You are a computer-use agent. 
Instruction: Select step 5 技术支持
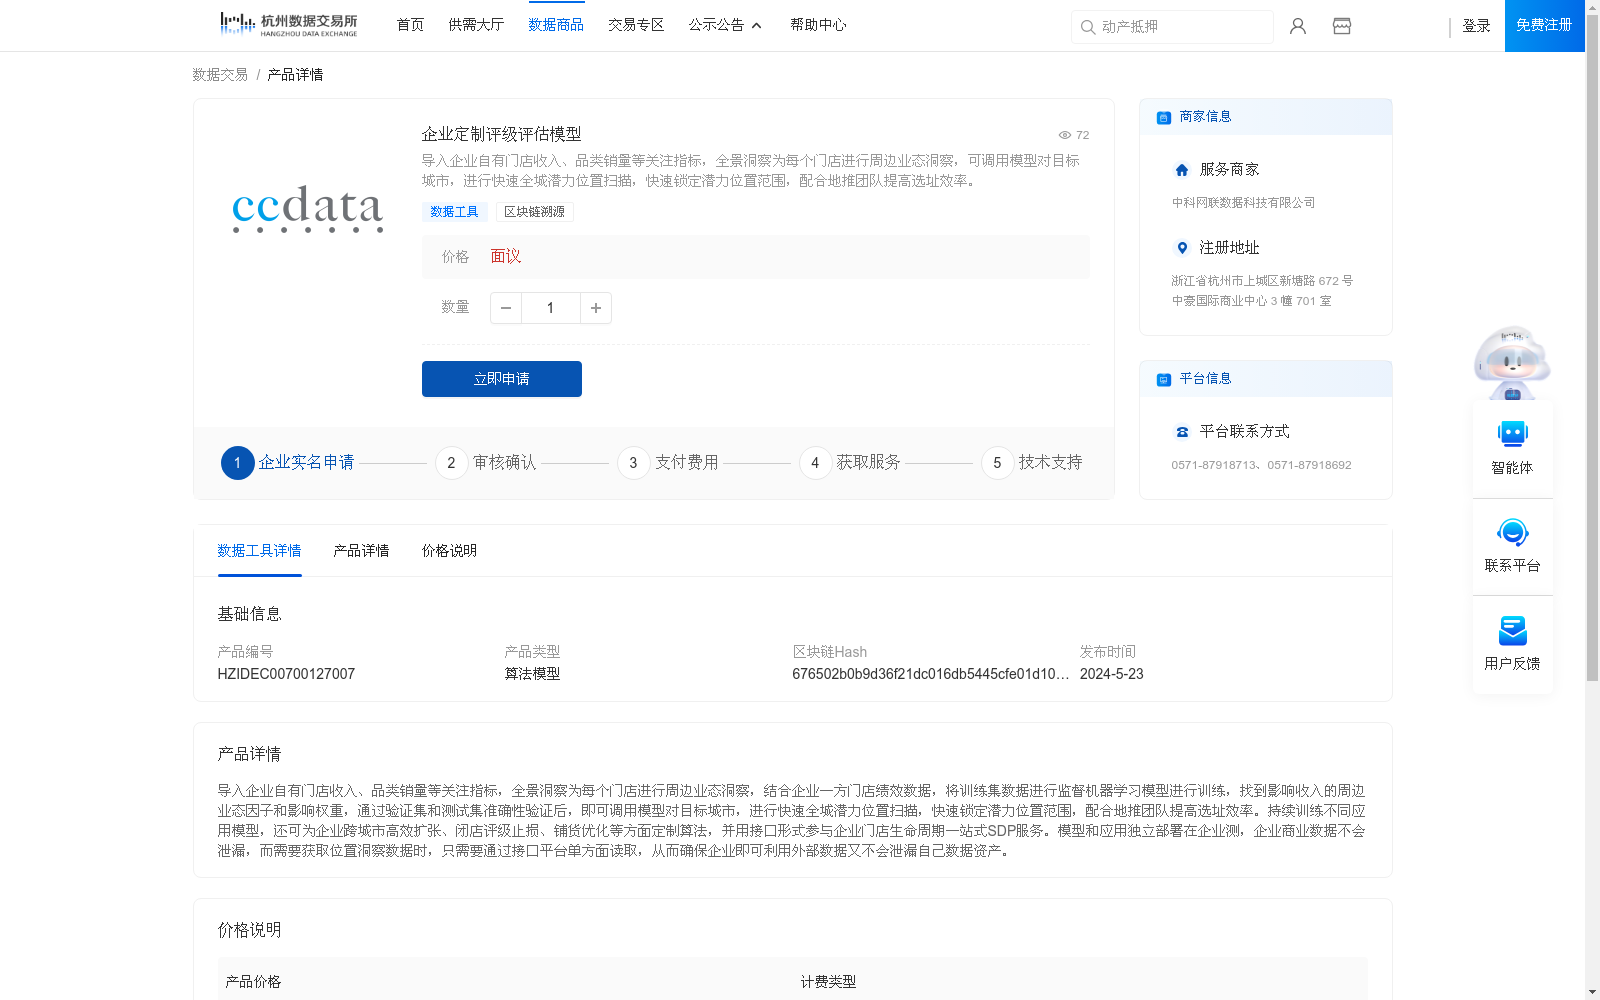1032,463
